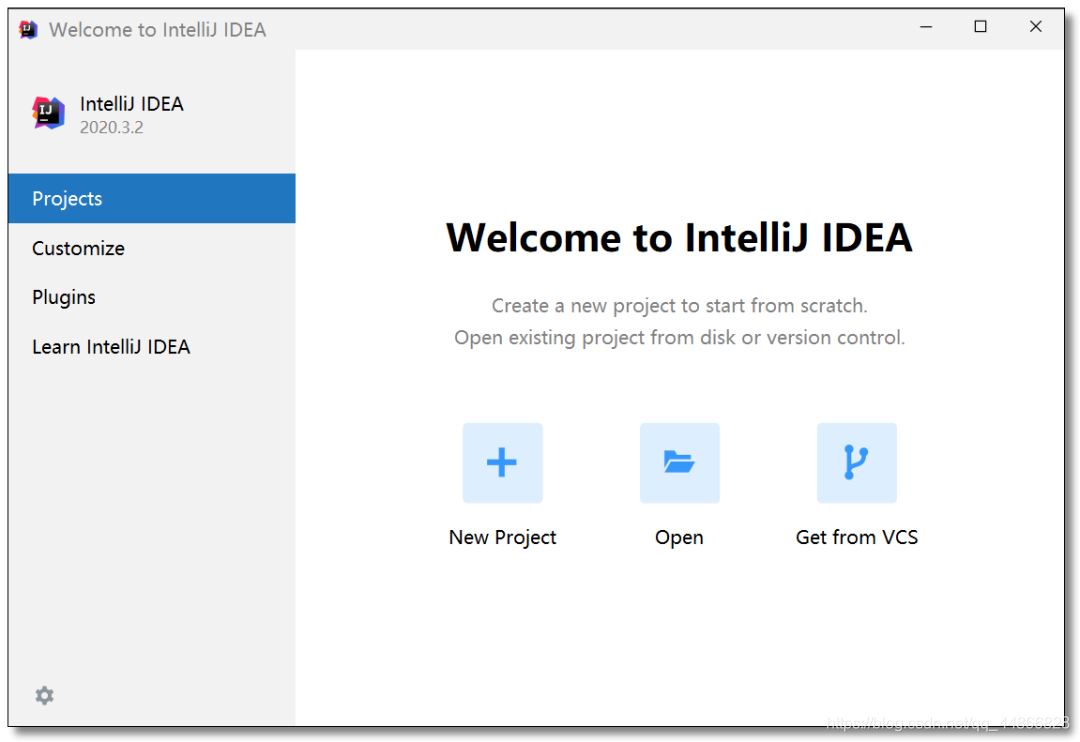Minimize the Welcome window

tap(926, 27)
